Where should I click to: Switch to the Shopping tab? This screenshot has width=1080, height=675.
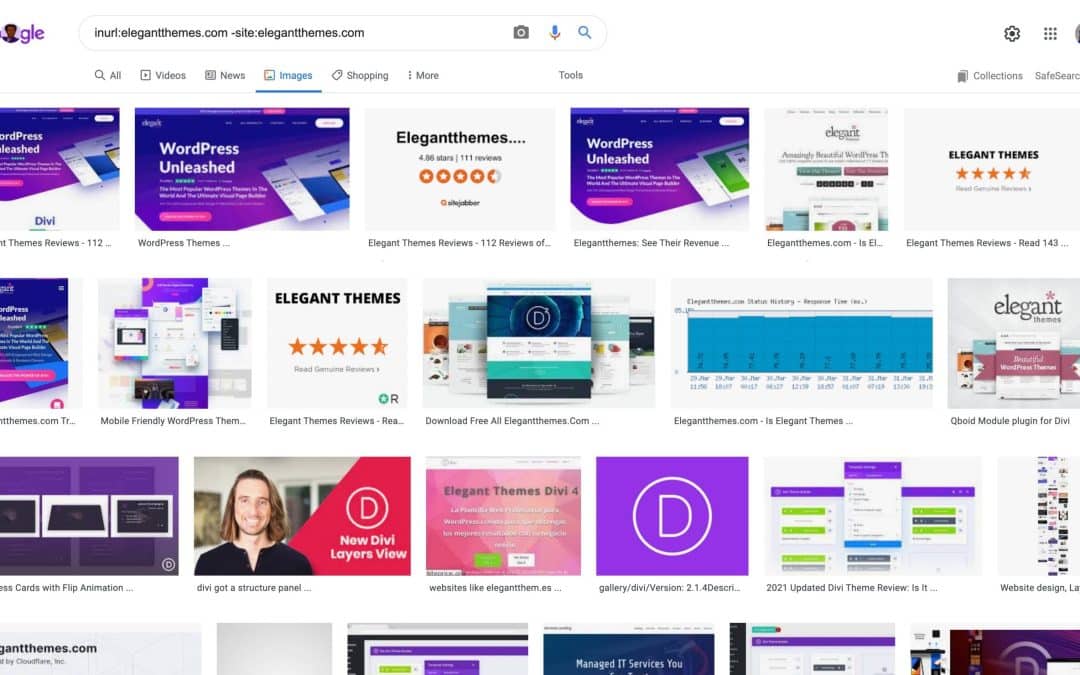pos(360,75)
